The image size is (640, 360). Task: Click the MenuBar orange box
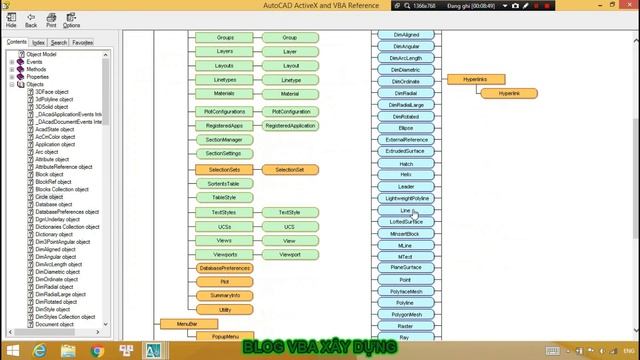[189, 324]
